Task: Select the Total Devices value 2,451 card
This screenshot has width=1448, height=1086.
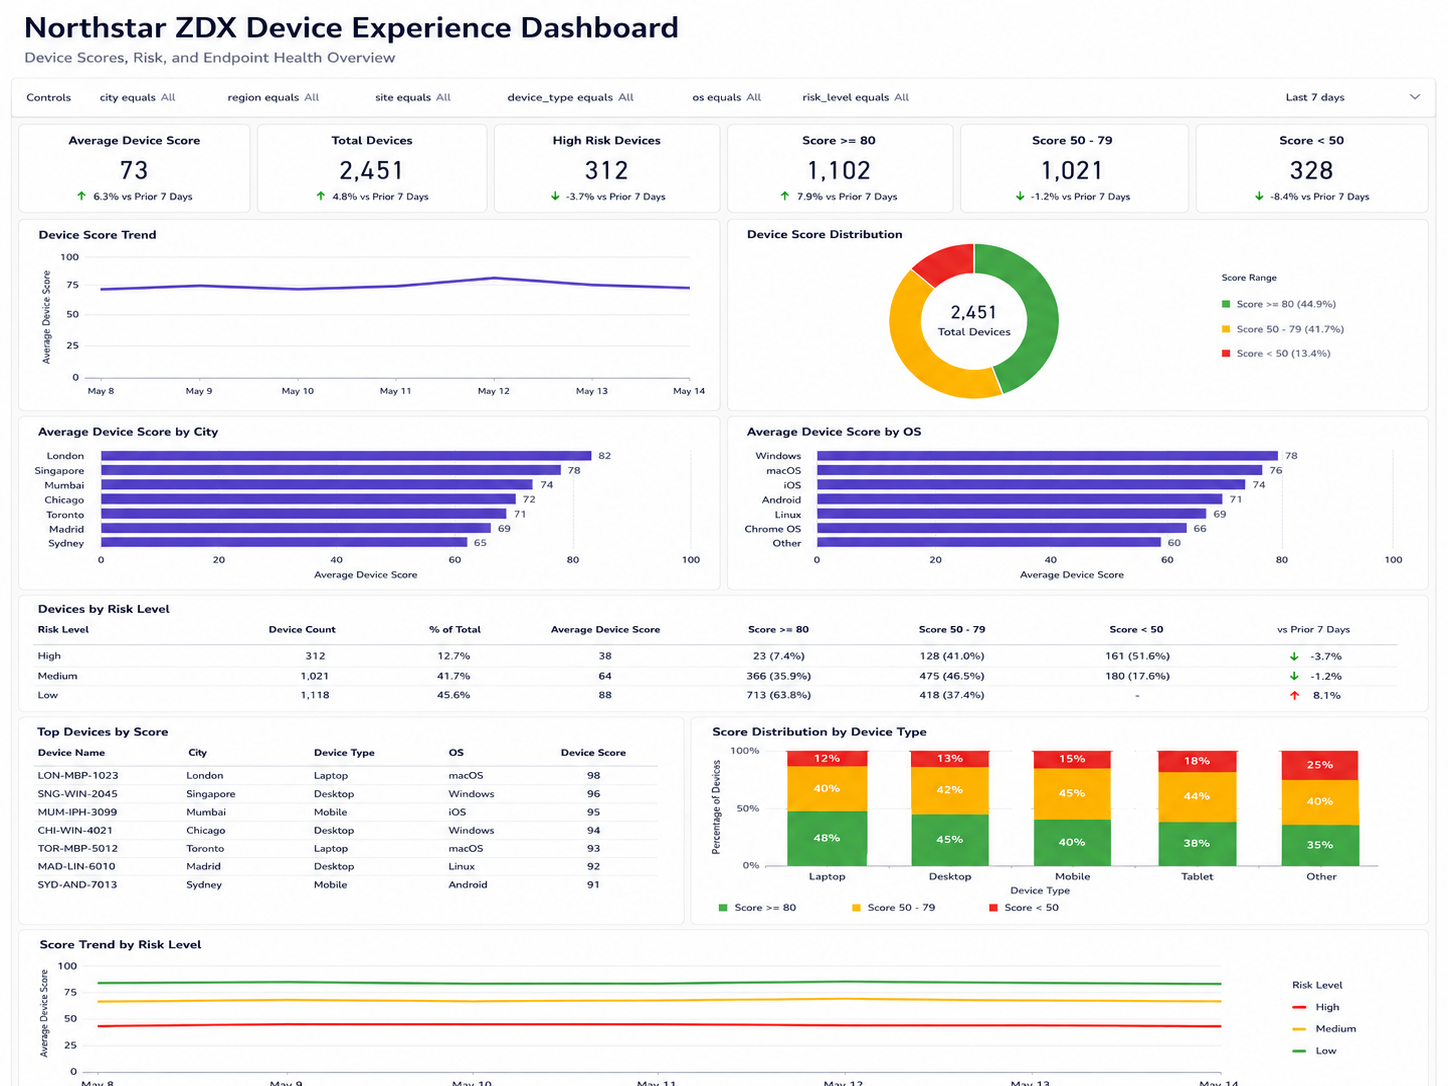Action: click(x=371, y=171)
